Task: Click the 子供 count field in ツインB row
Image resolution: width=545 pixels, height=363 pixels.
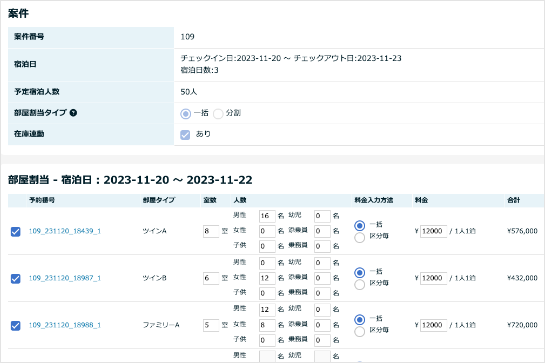Action: (x=267, y=293)
